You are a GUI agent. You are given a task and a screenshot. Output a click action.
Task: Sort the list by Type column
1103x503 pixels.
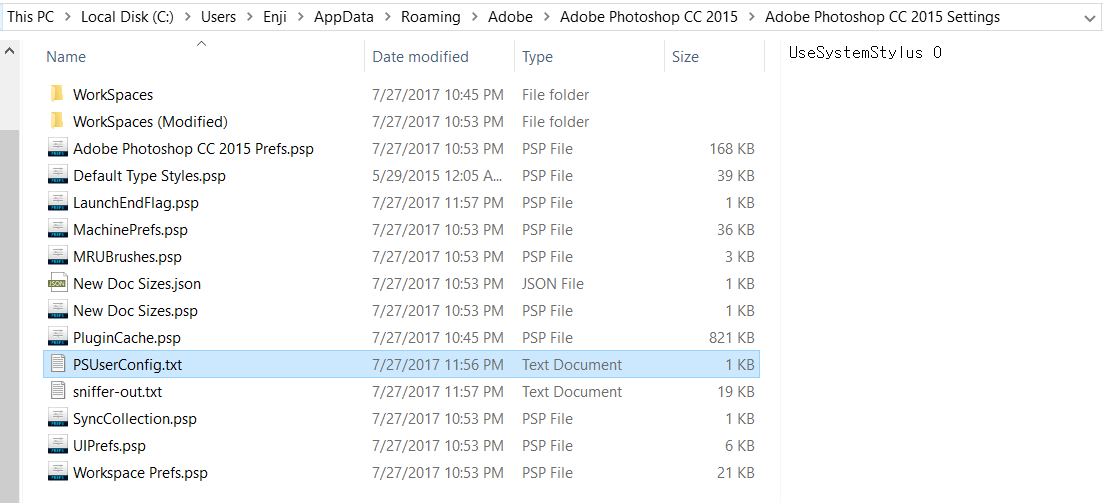click(x=537, y=56)
